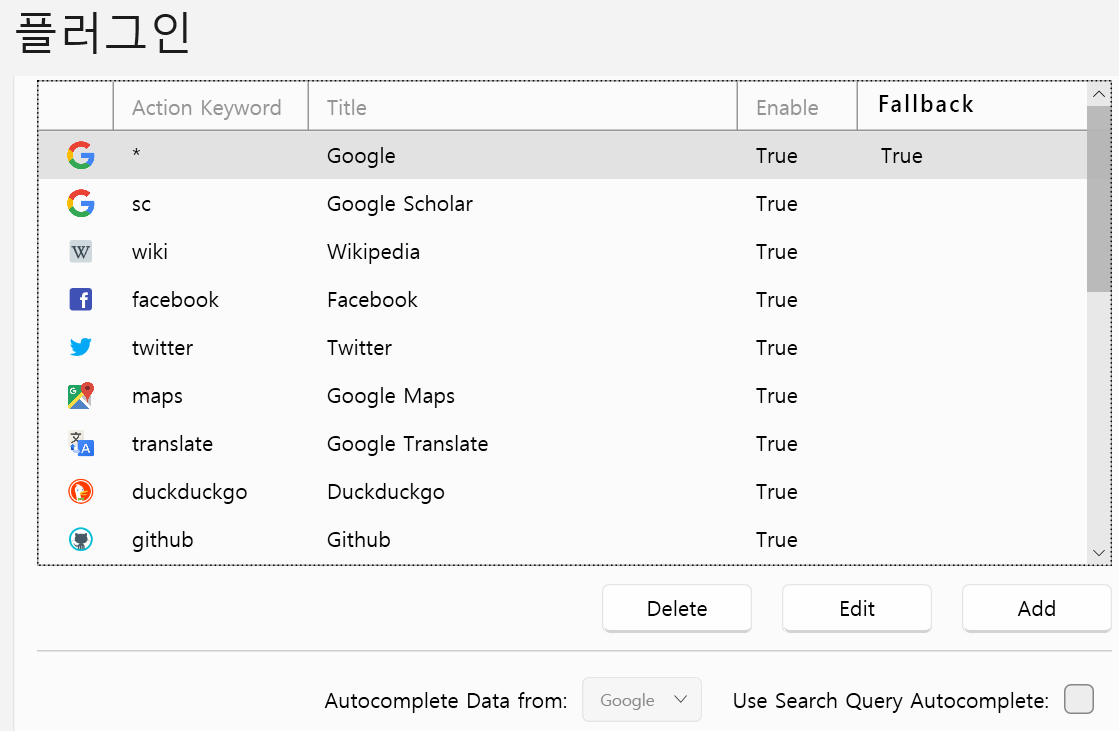Click the Duckduckgo icon

(81, 491)
